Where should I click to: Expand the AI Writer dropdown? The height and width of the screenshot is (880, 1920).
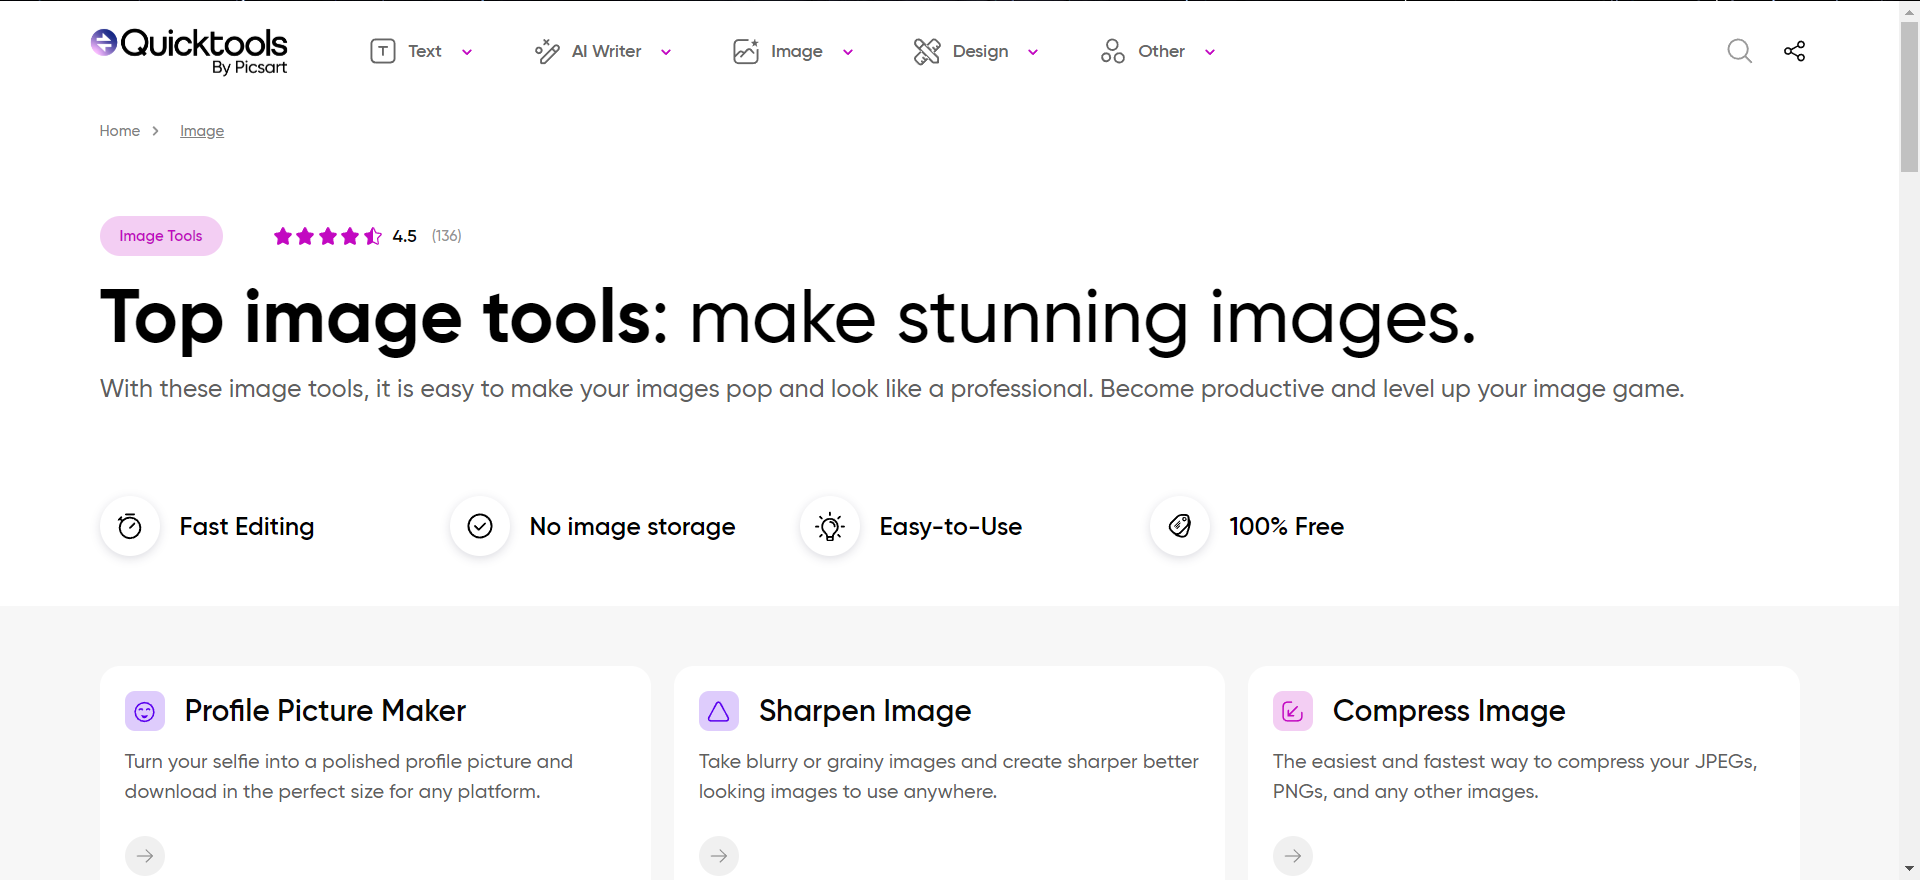pyautogui.click(x=604, y=51)
